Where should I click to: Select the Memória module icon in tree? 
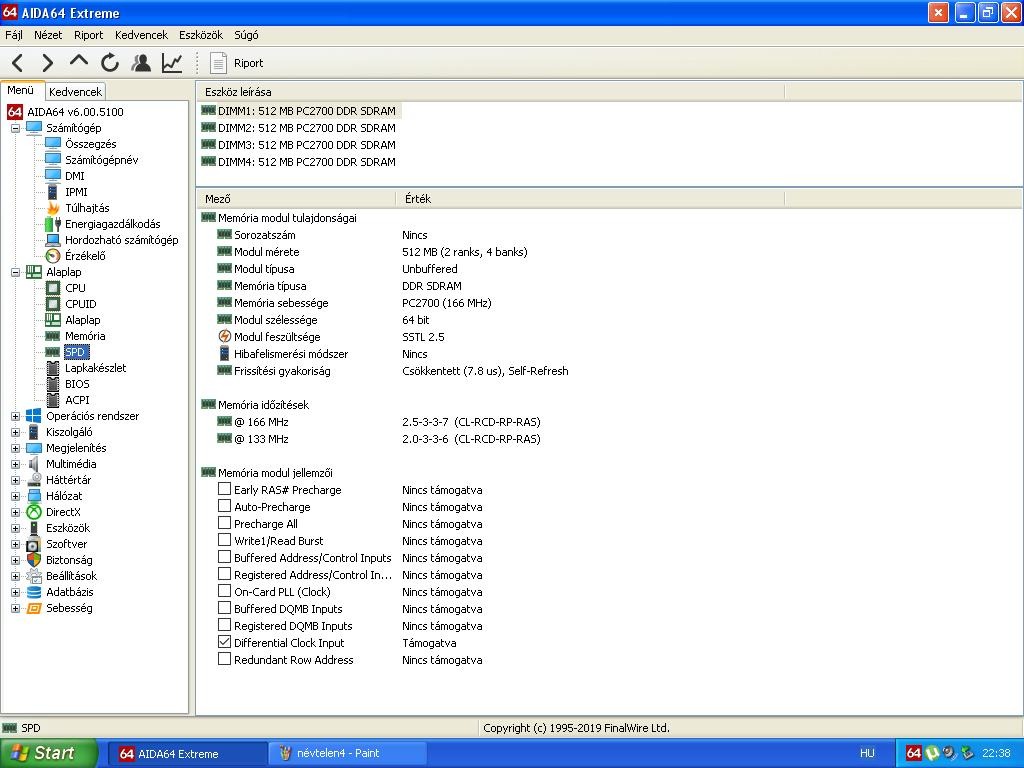click(x=53, y=336)
